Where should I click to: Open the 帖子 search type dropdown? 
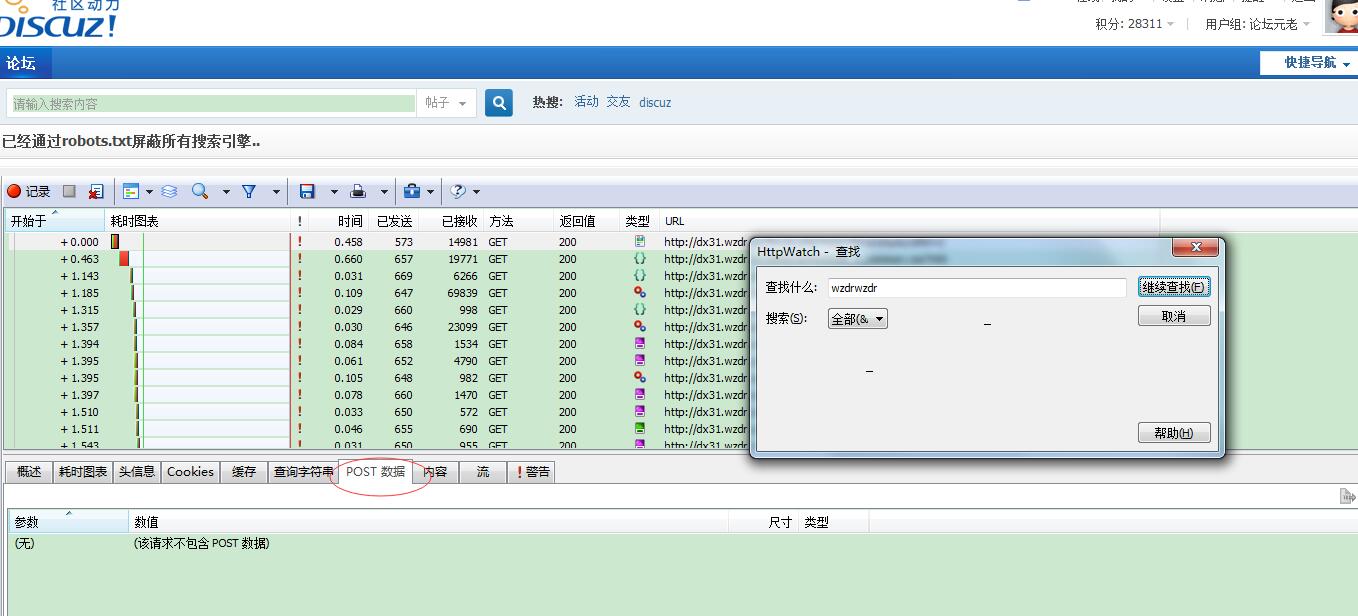pos(447,102)
